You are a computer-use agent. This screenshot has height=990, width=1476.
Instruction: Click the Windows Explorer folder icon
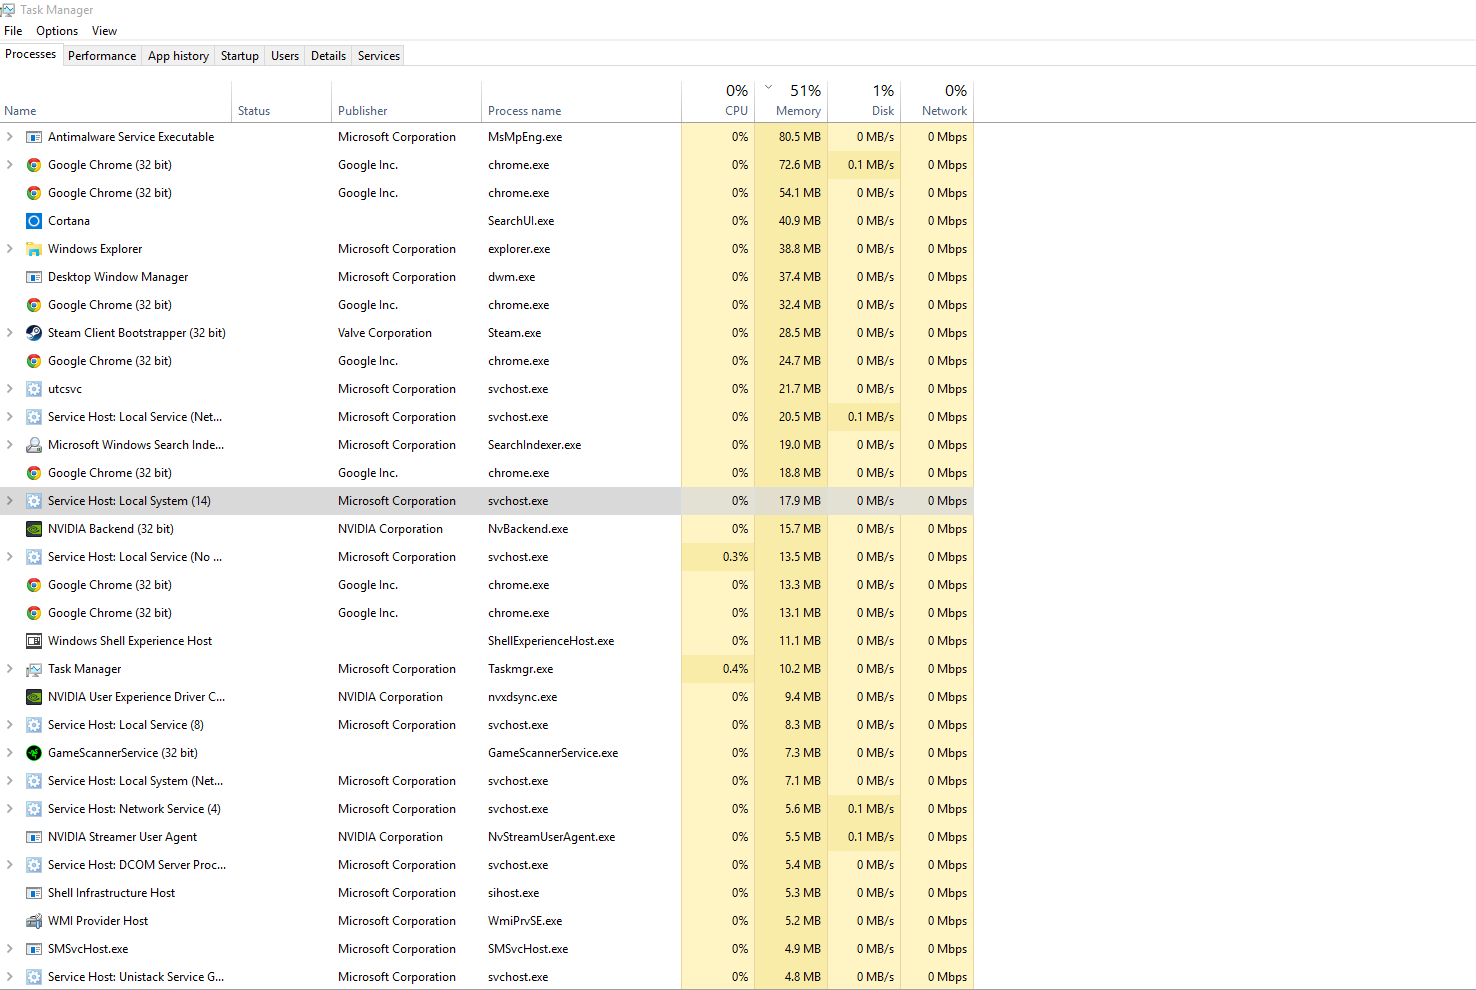click(x=34, y=249)
